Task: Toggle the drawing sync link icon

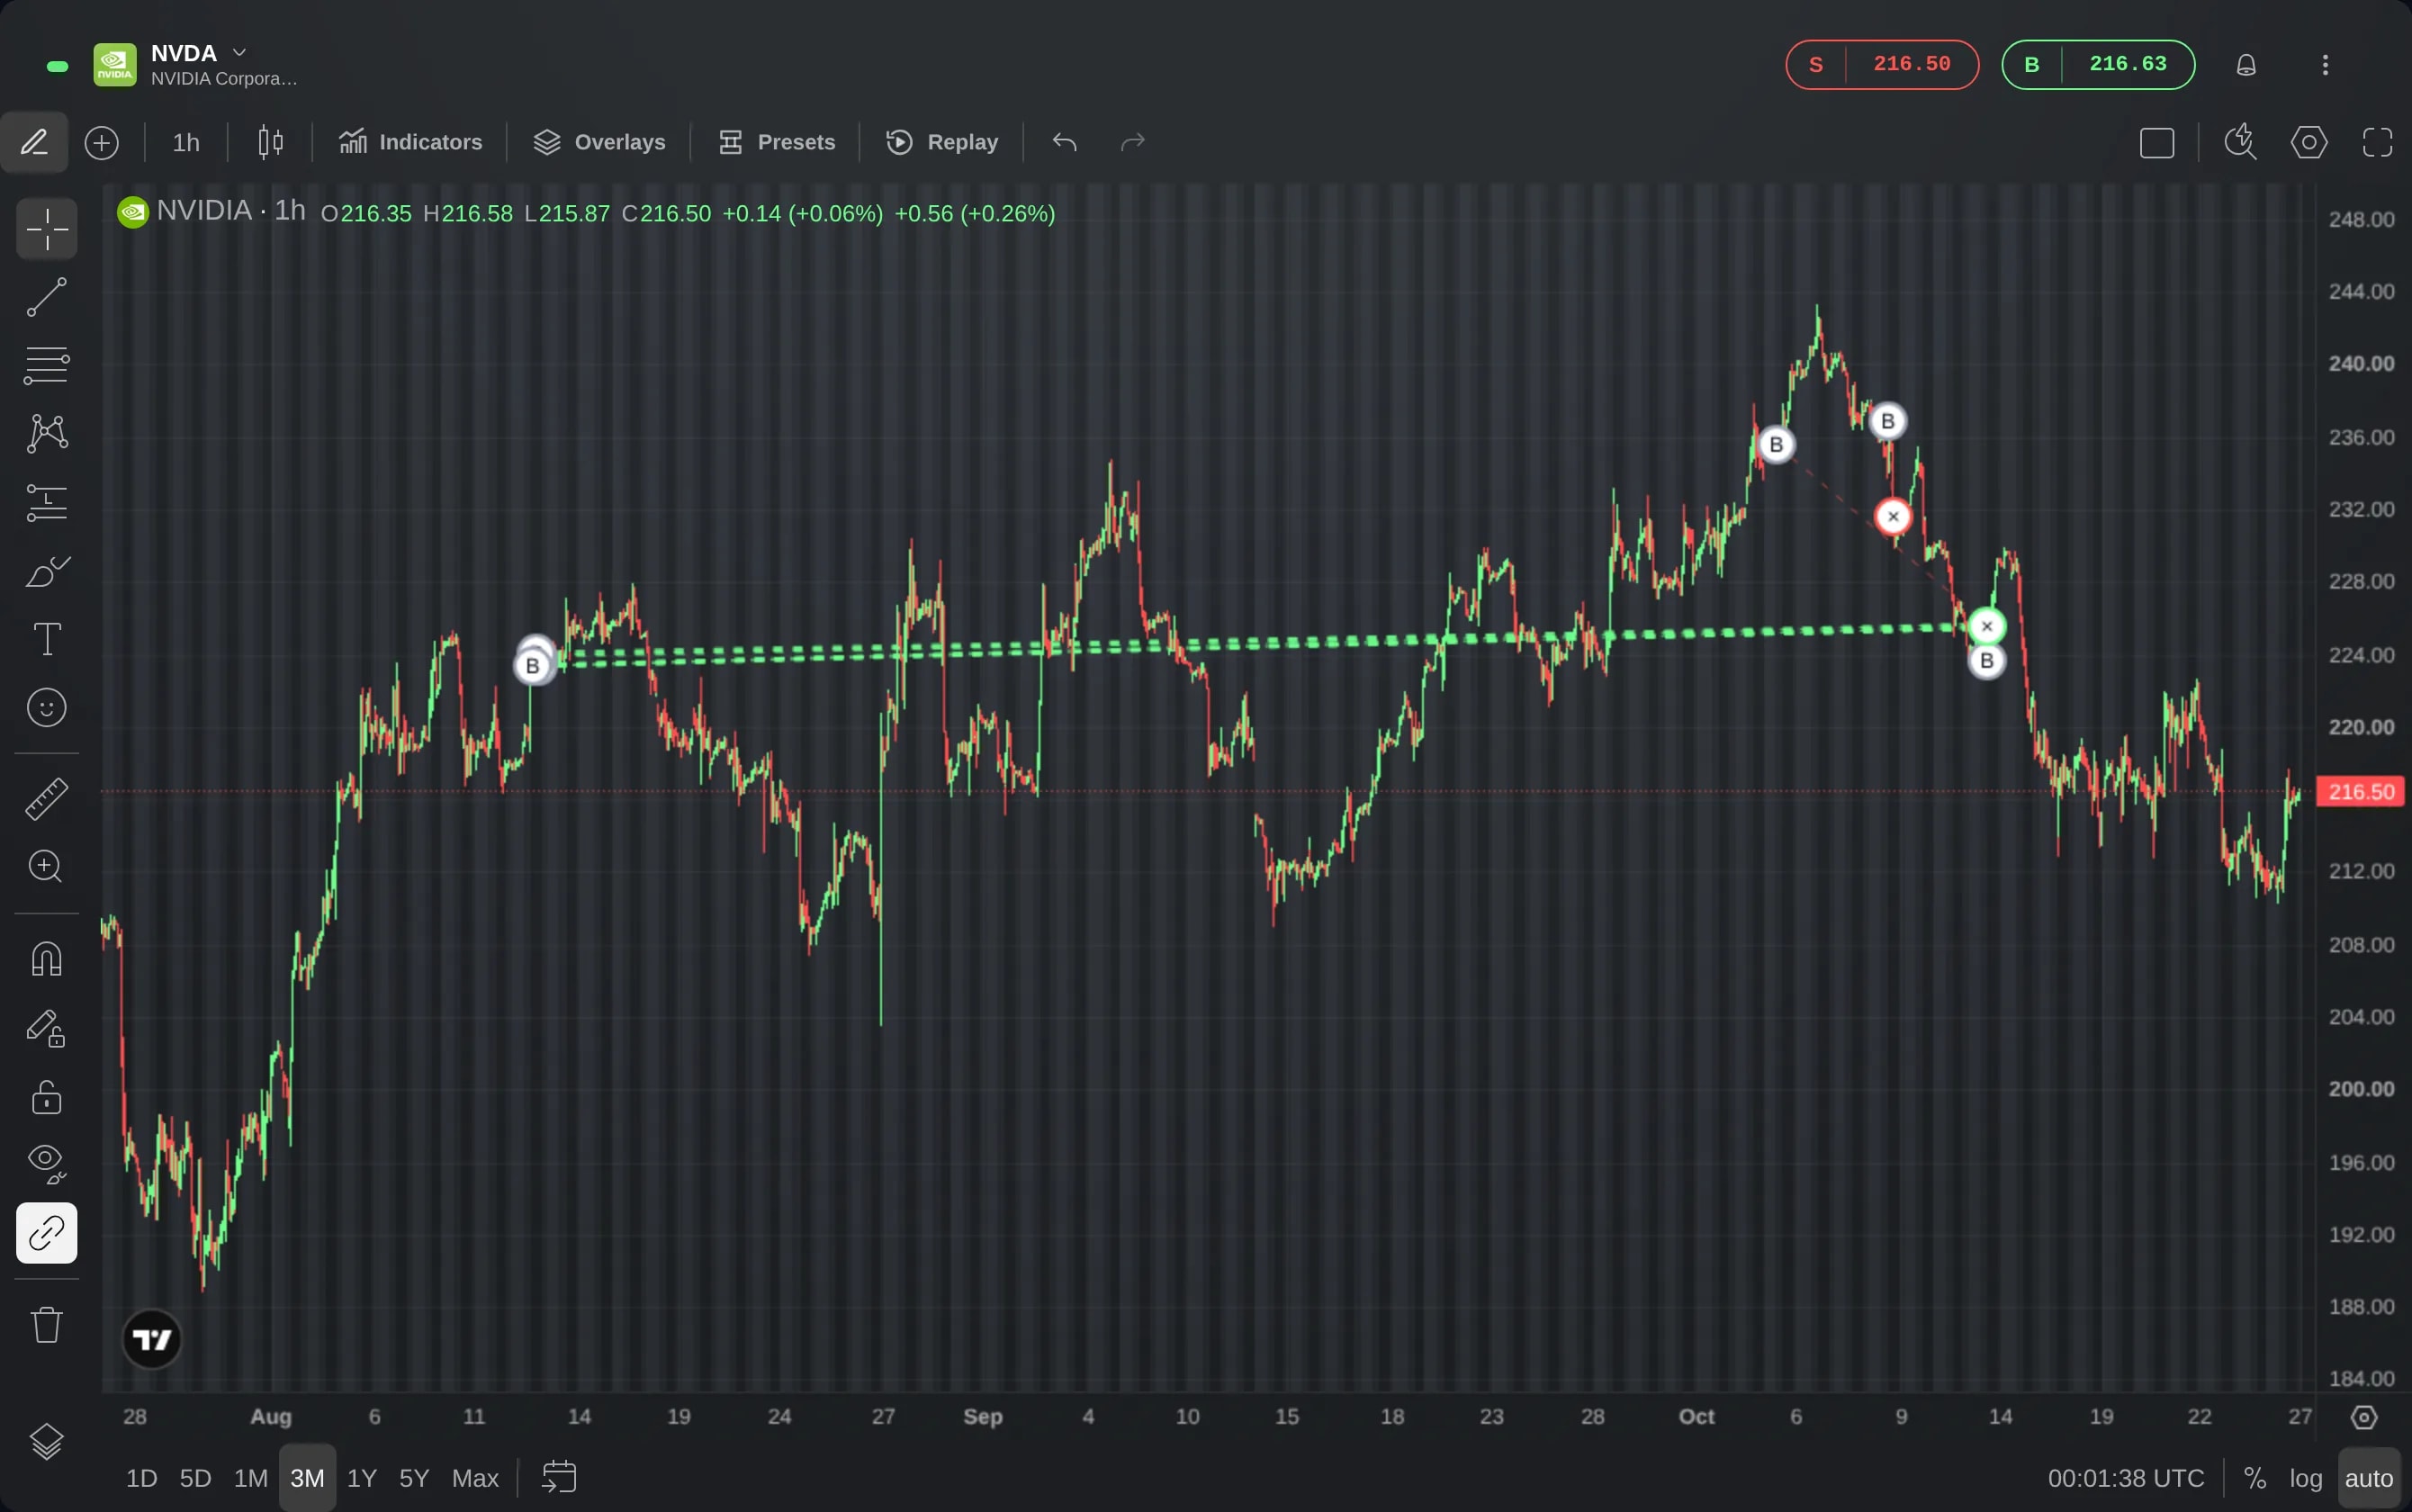Action: [x=46, y=1233]
